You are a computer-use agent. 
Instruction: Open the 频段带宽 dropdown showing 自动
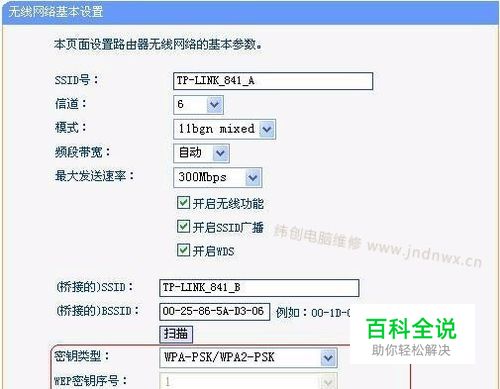point(201,153)
